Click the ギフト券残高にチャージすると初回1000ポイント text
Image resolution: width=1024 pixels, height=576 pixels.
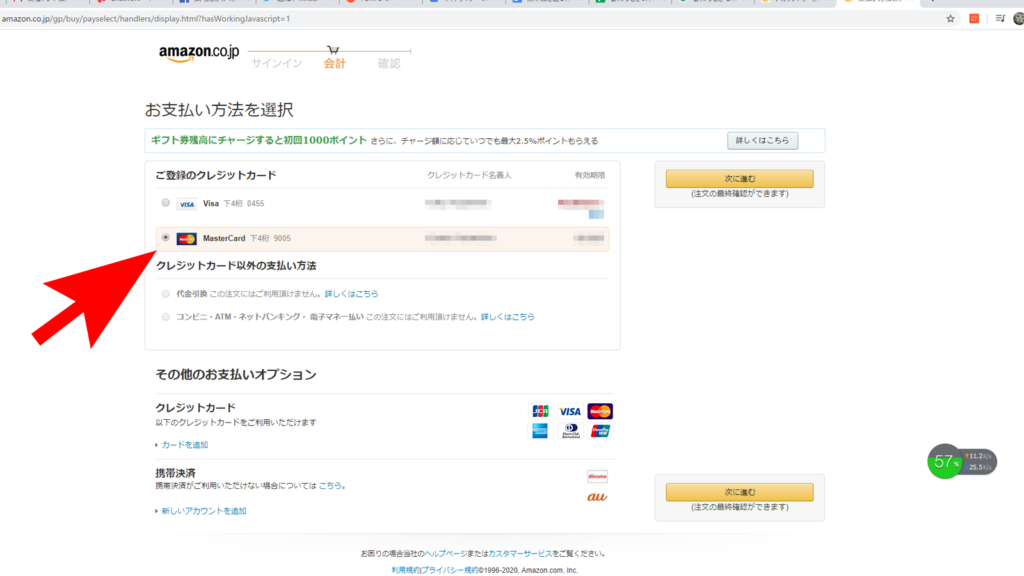(x=259, y=140)
